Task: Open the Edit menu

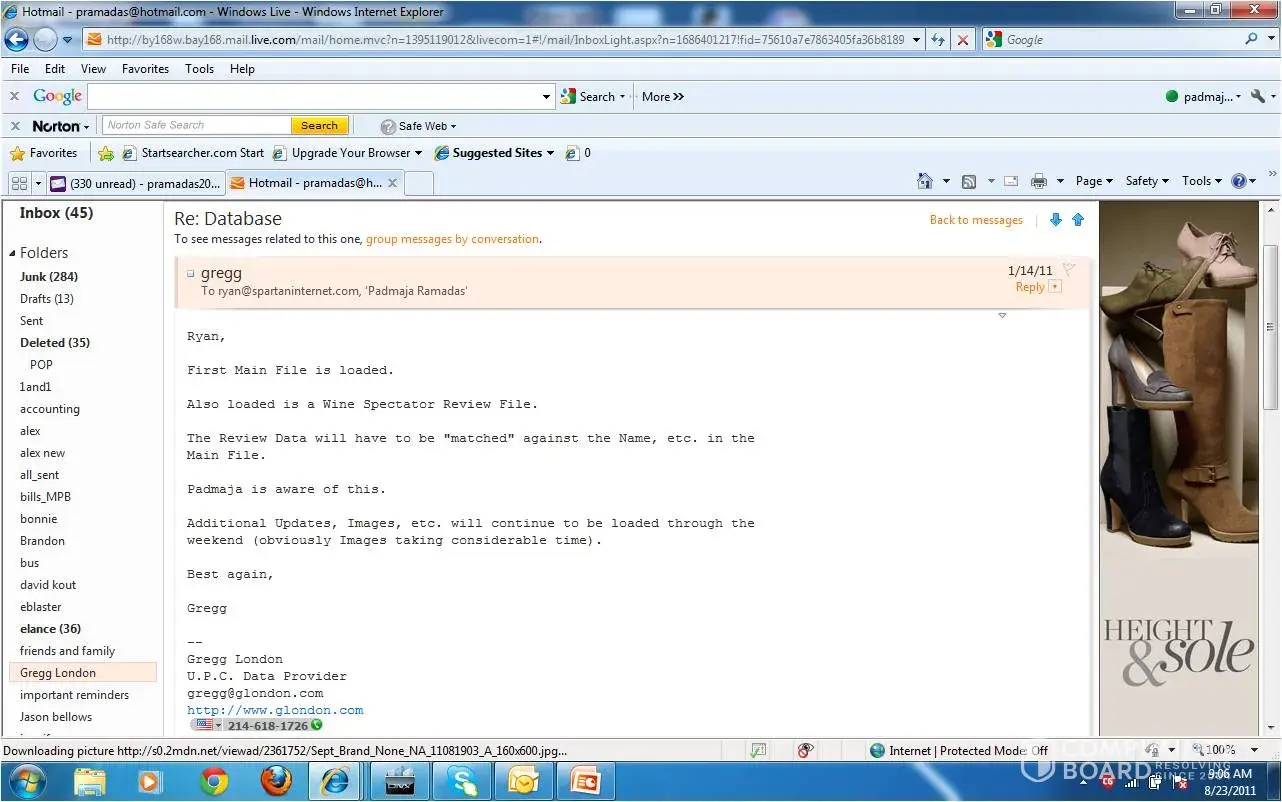Action: click(55, 69)
